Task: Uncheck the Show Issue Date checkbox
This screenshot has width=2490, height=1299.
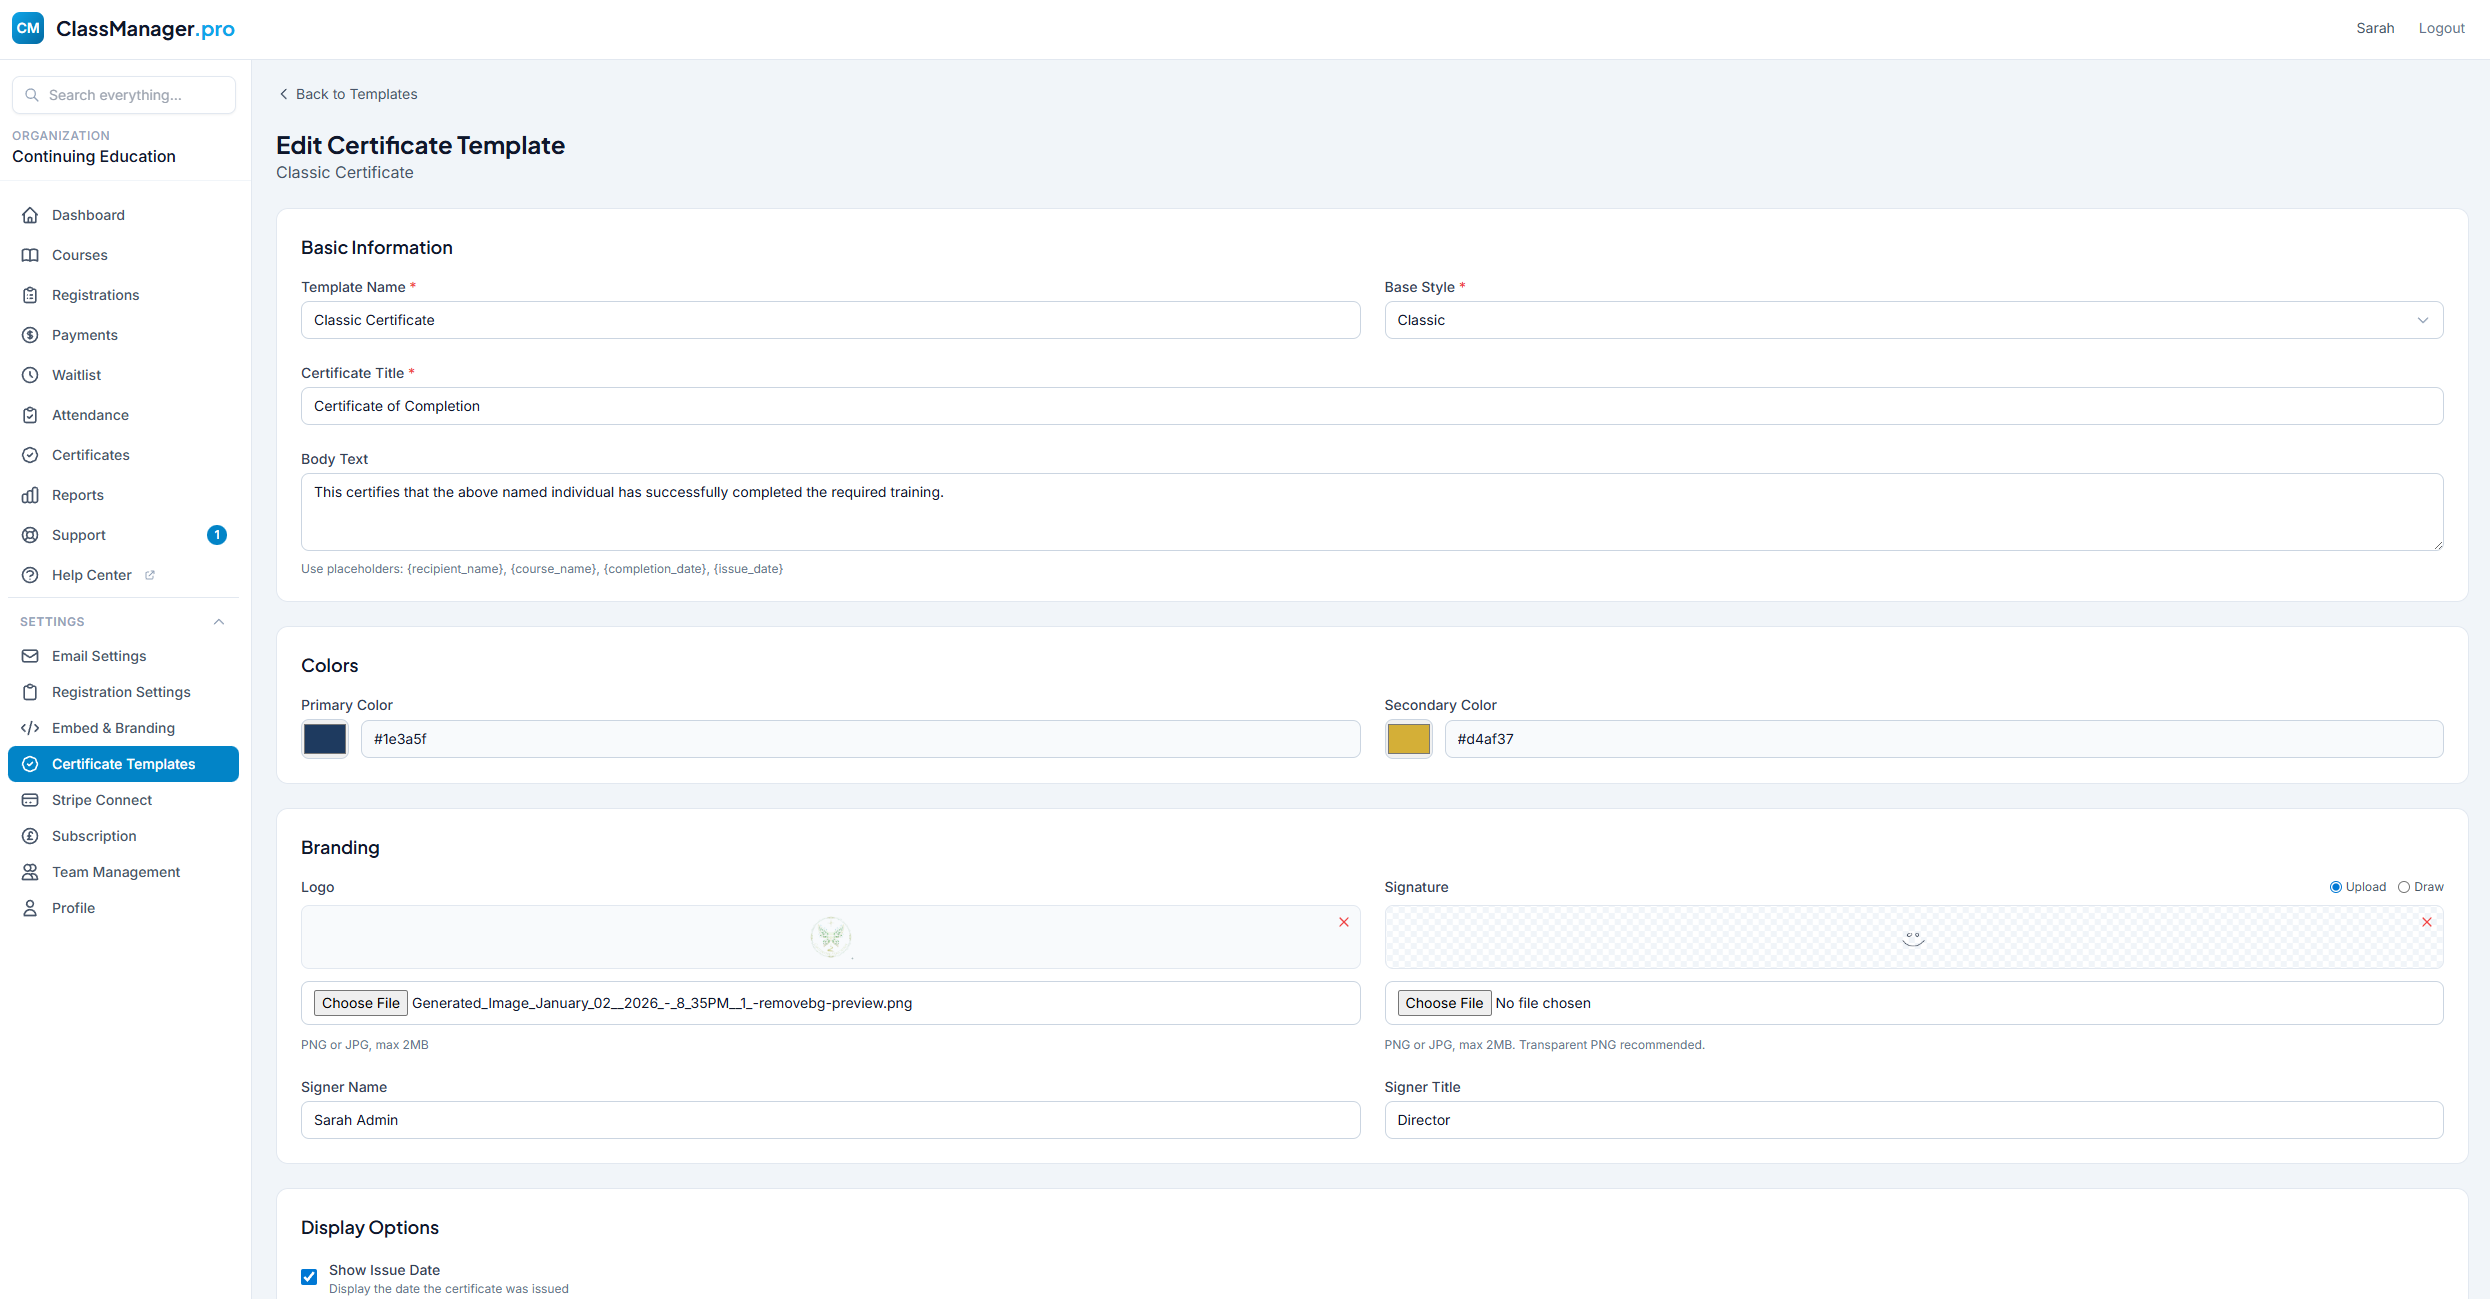Action: click(x=308, y=1276)
